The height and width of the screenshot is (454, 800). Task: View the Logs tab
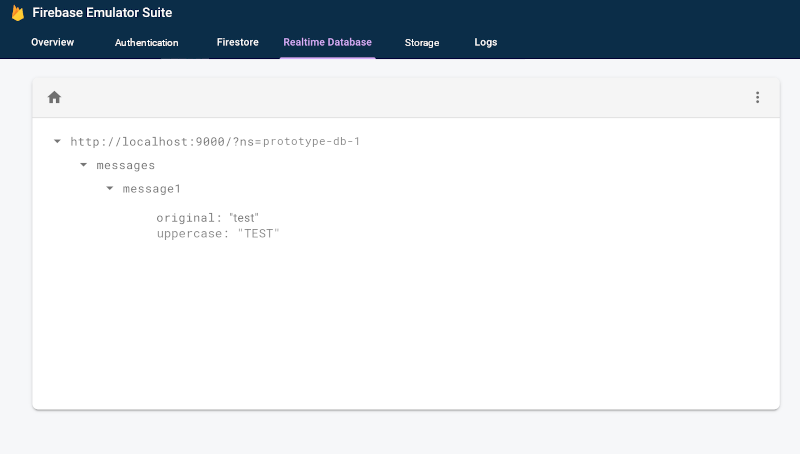(485, 43)
